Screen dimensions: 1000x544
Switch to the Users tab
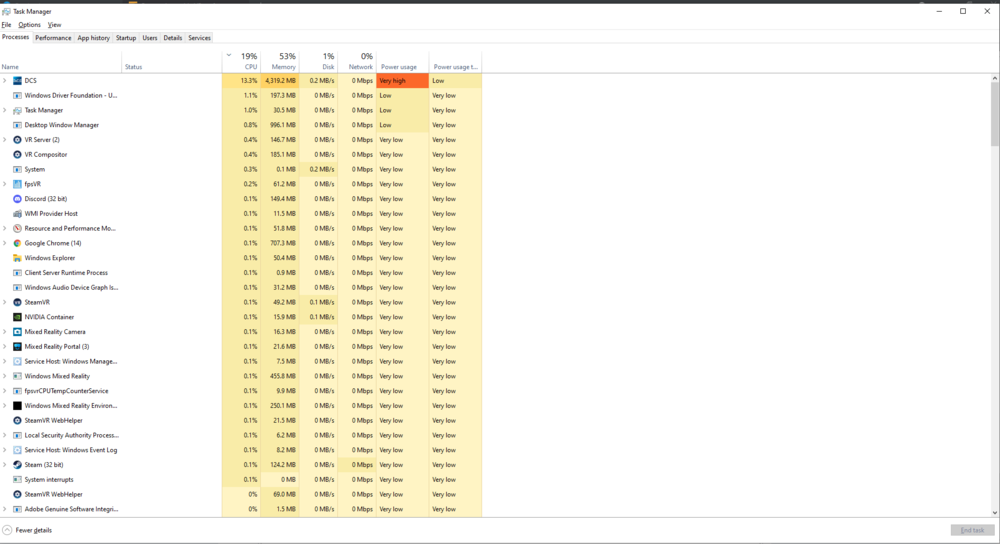point(150,38)
